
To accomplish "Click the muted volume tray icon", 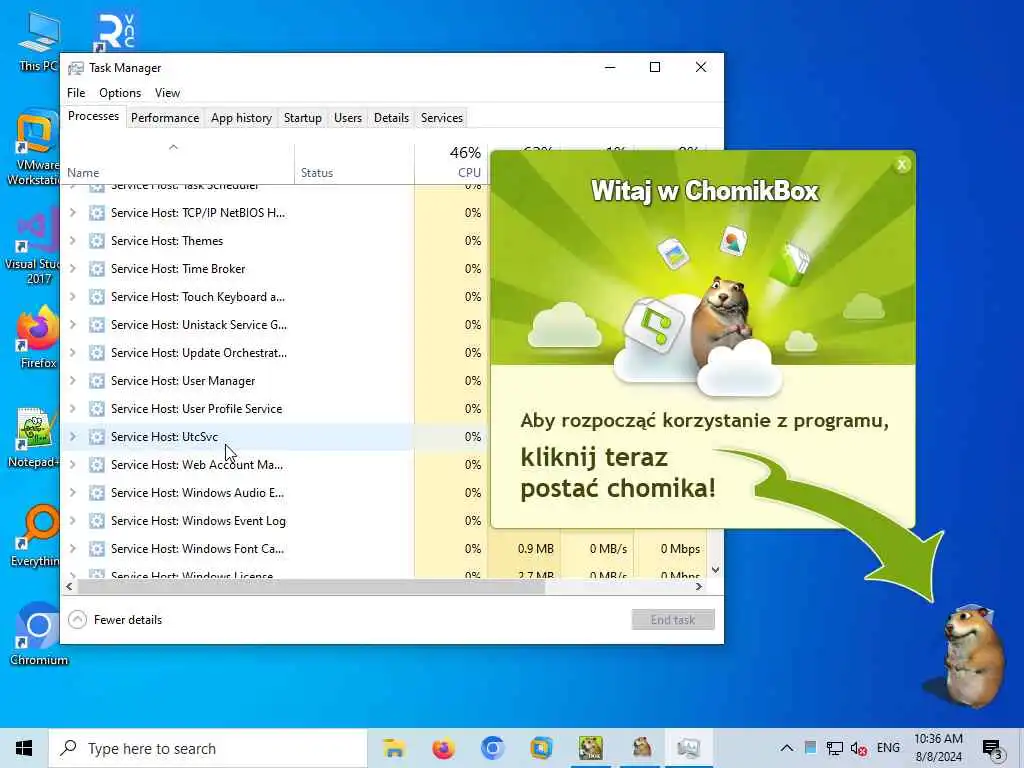I will point(859,748).
